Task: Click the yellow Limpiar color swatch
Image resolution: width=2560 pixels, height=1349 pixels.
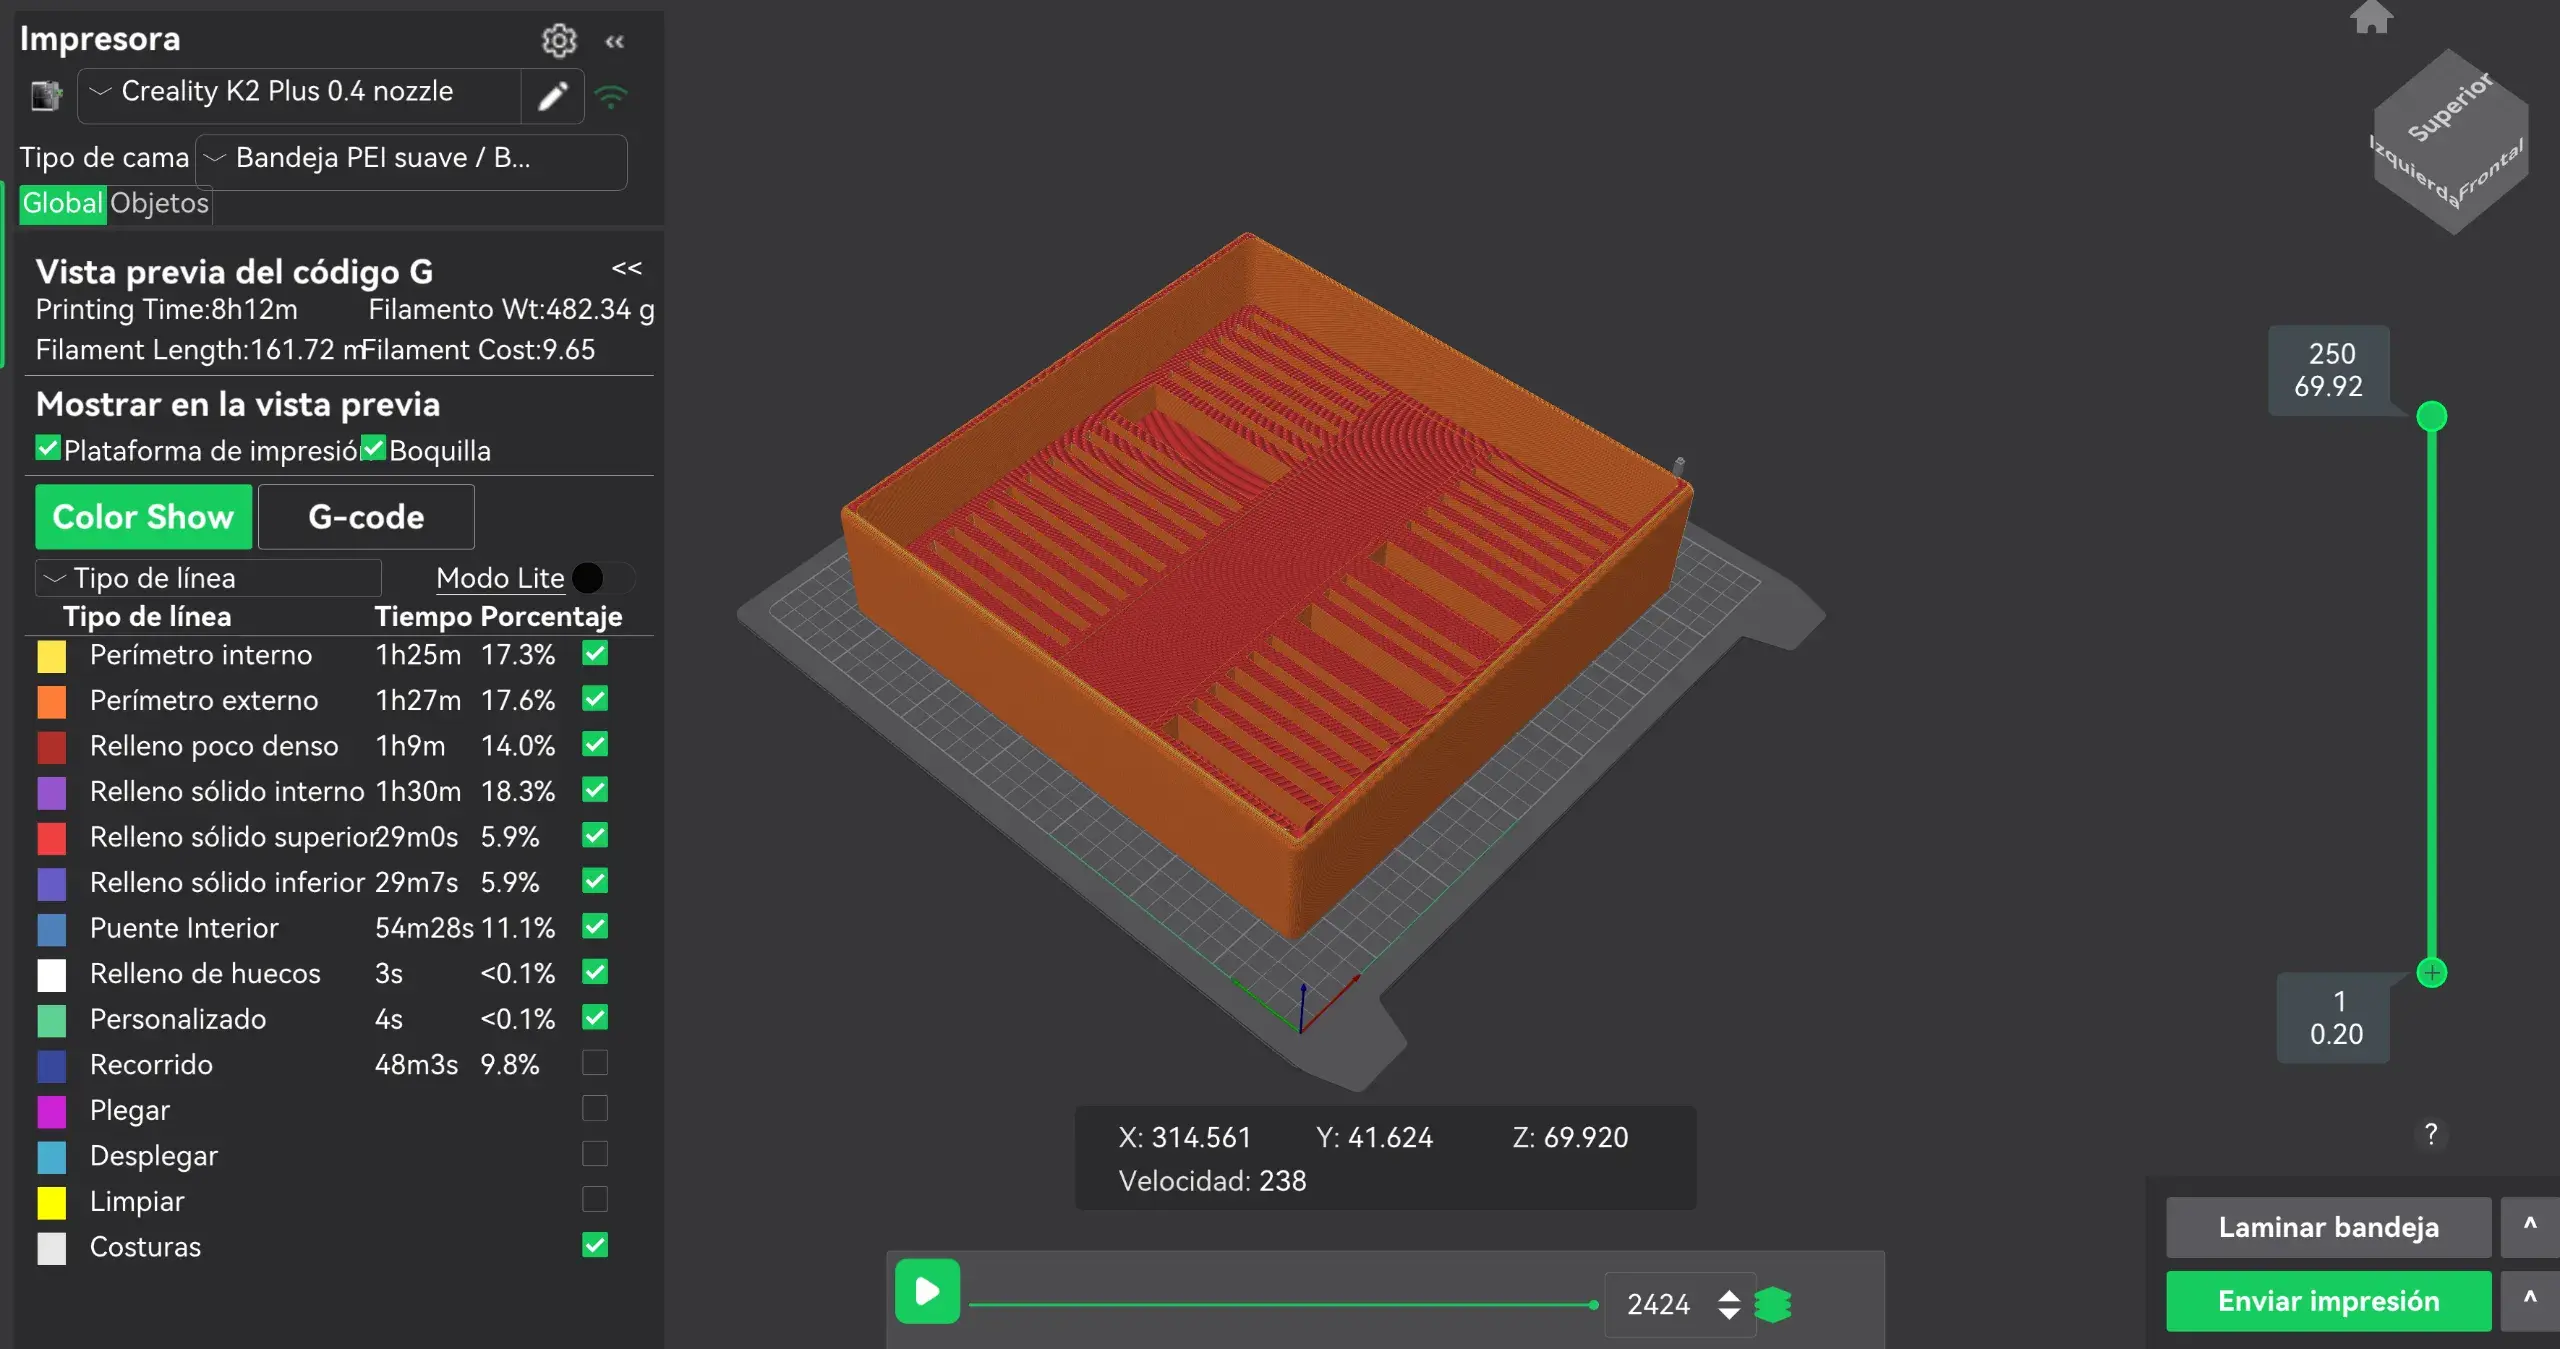Action: pos(52,1202)
